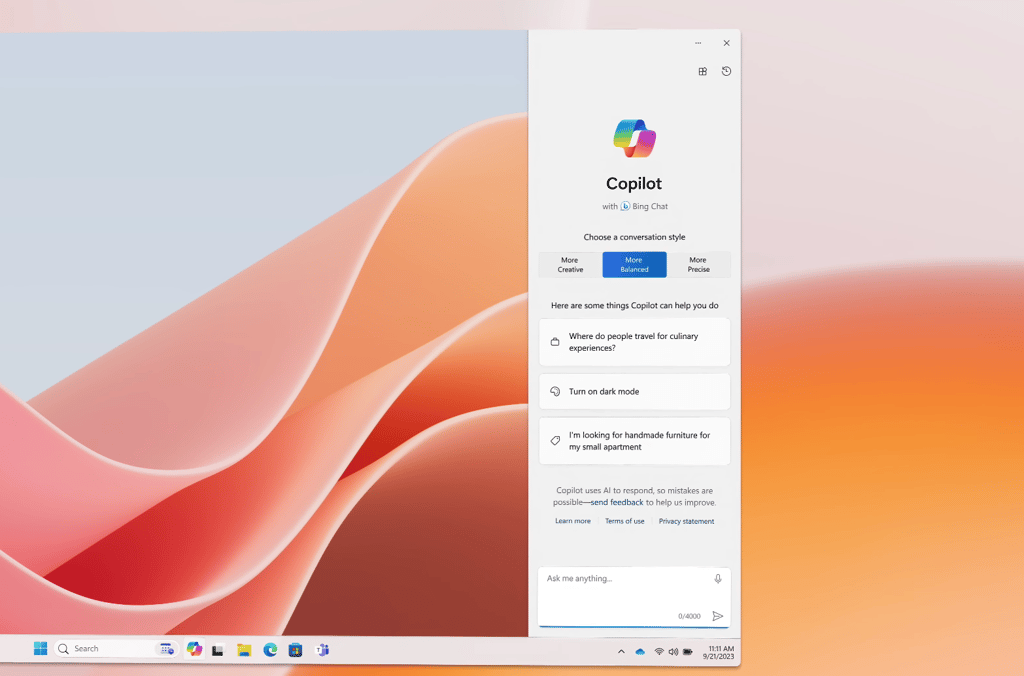Image resolution: width=1024 pixels, height=676 pixels.
Task: Open File Explorer from the taskbar
Action: 244,650
